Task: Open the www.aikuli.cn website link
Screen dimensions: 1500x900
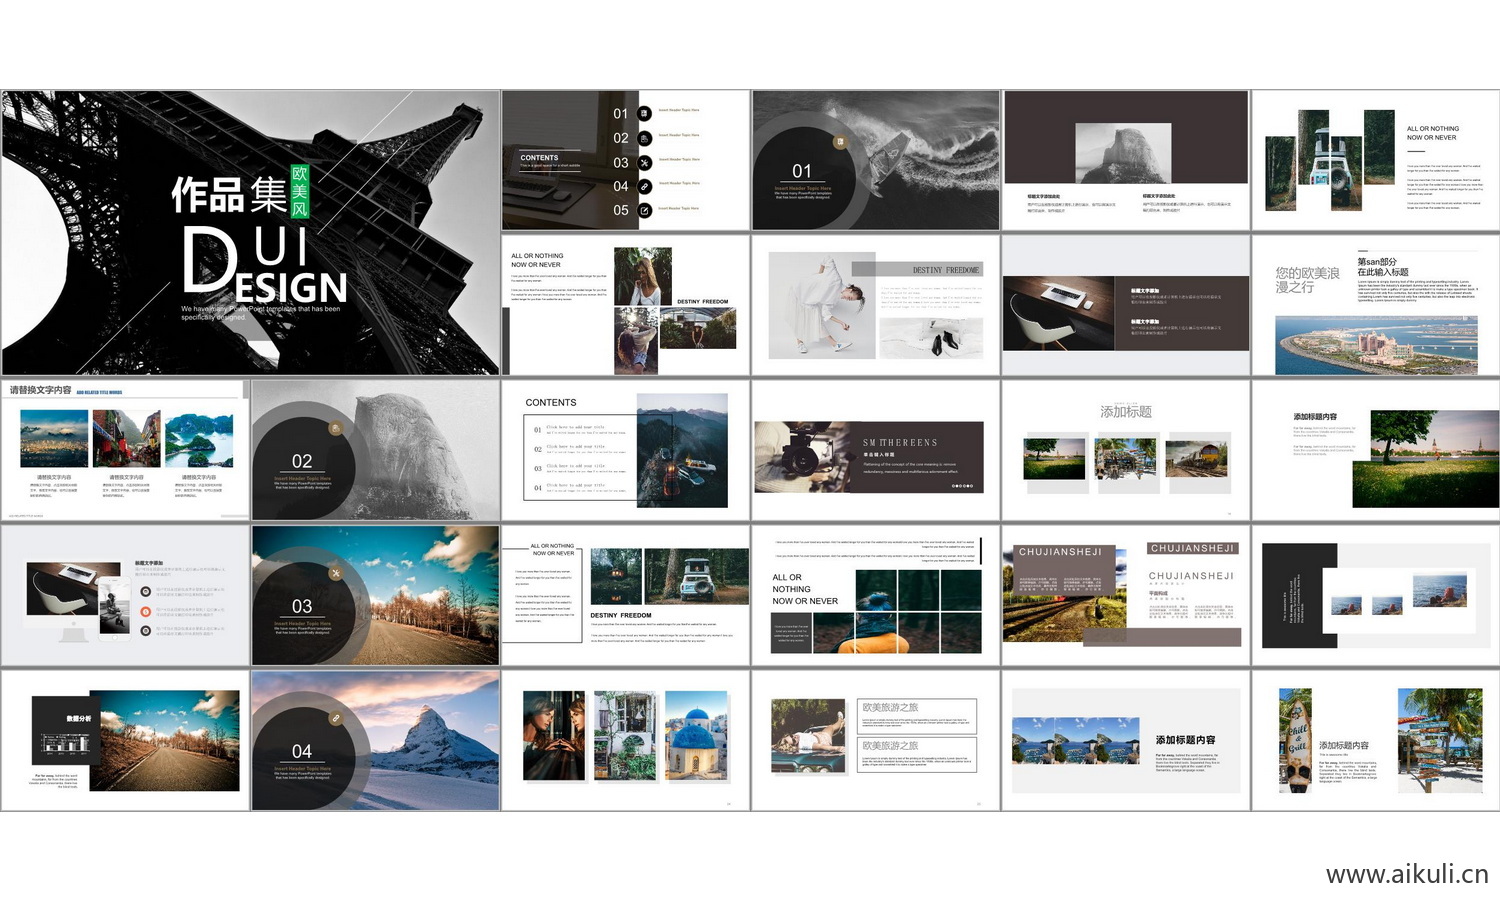Action: tap(1406, 874)
